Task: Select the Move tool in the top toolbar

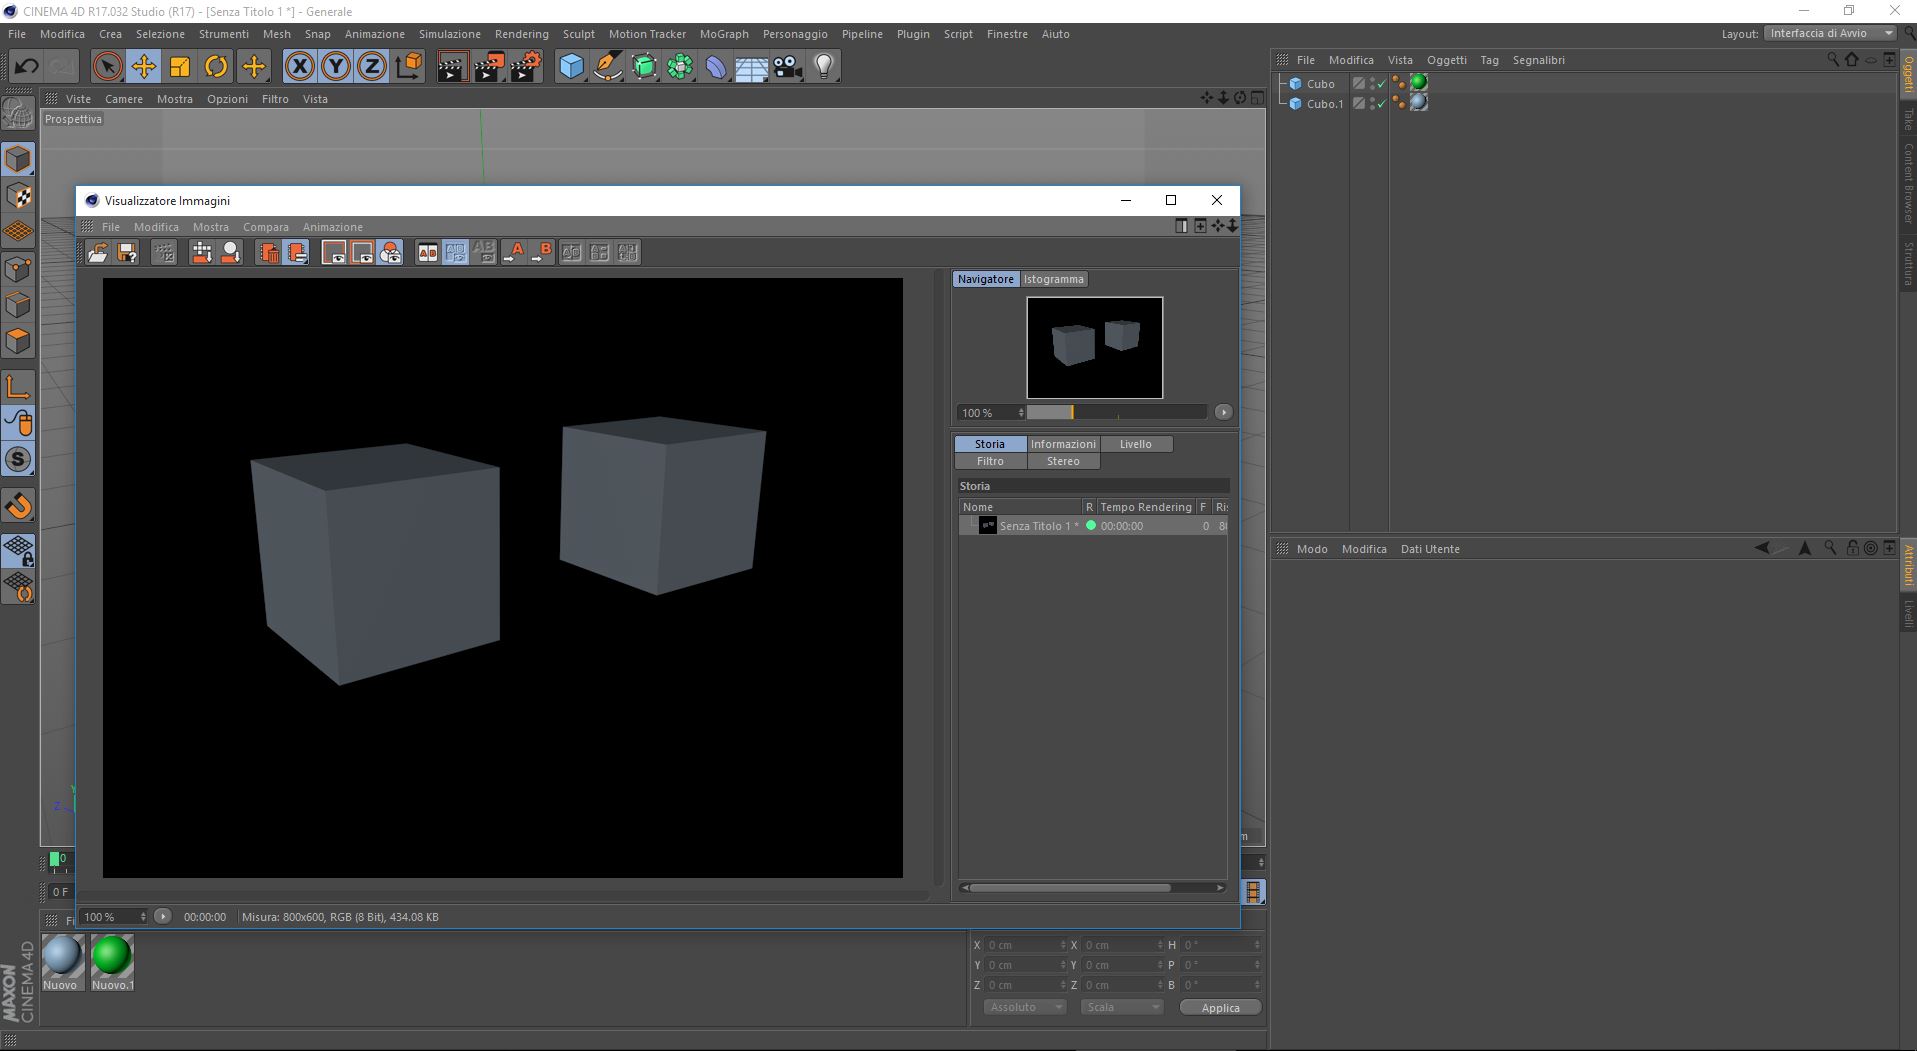Action: [x=143, y=67]
